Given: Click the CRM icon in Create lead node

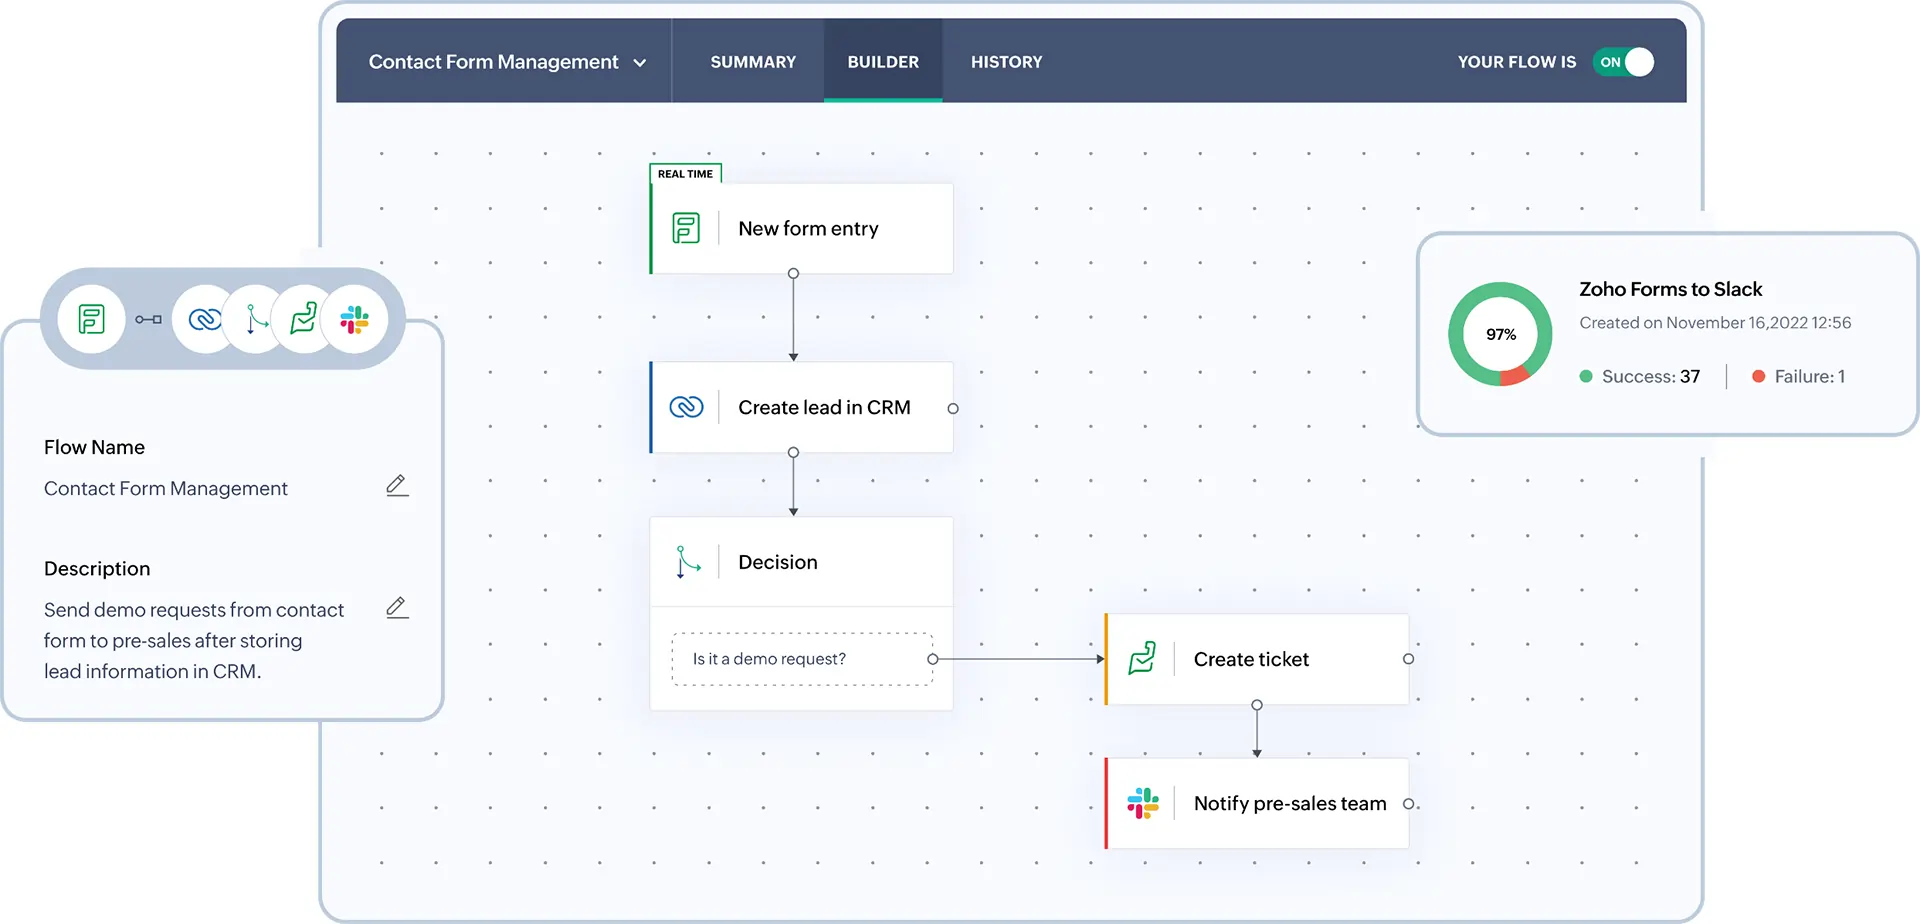Looking at the screenshot, I should pos(686,407).
